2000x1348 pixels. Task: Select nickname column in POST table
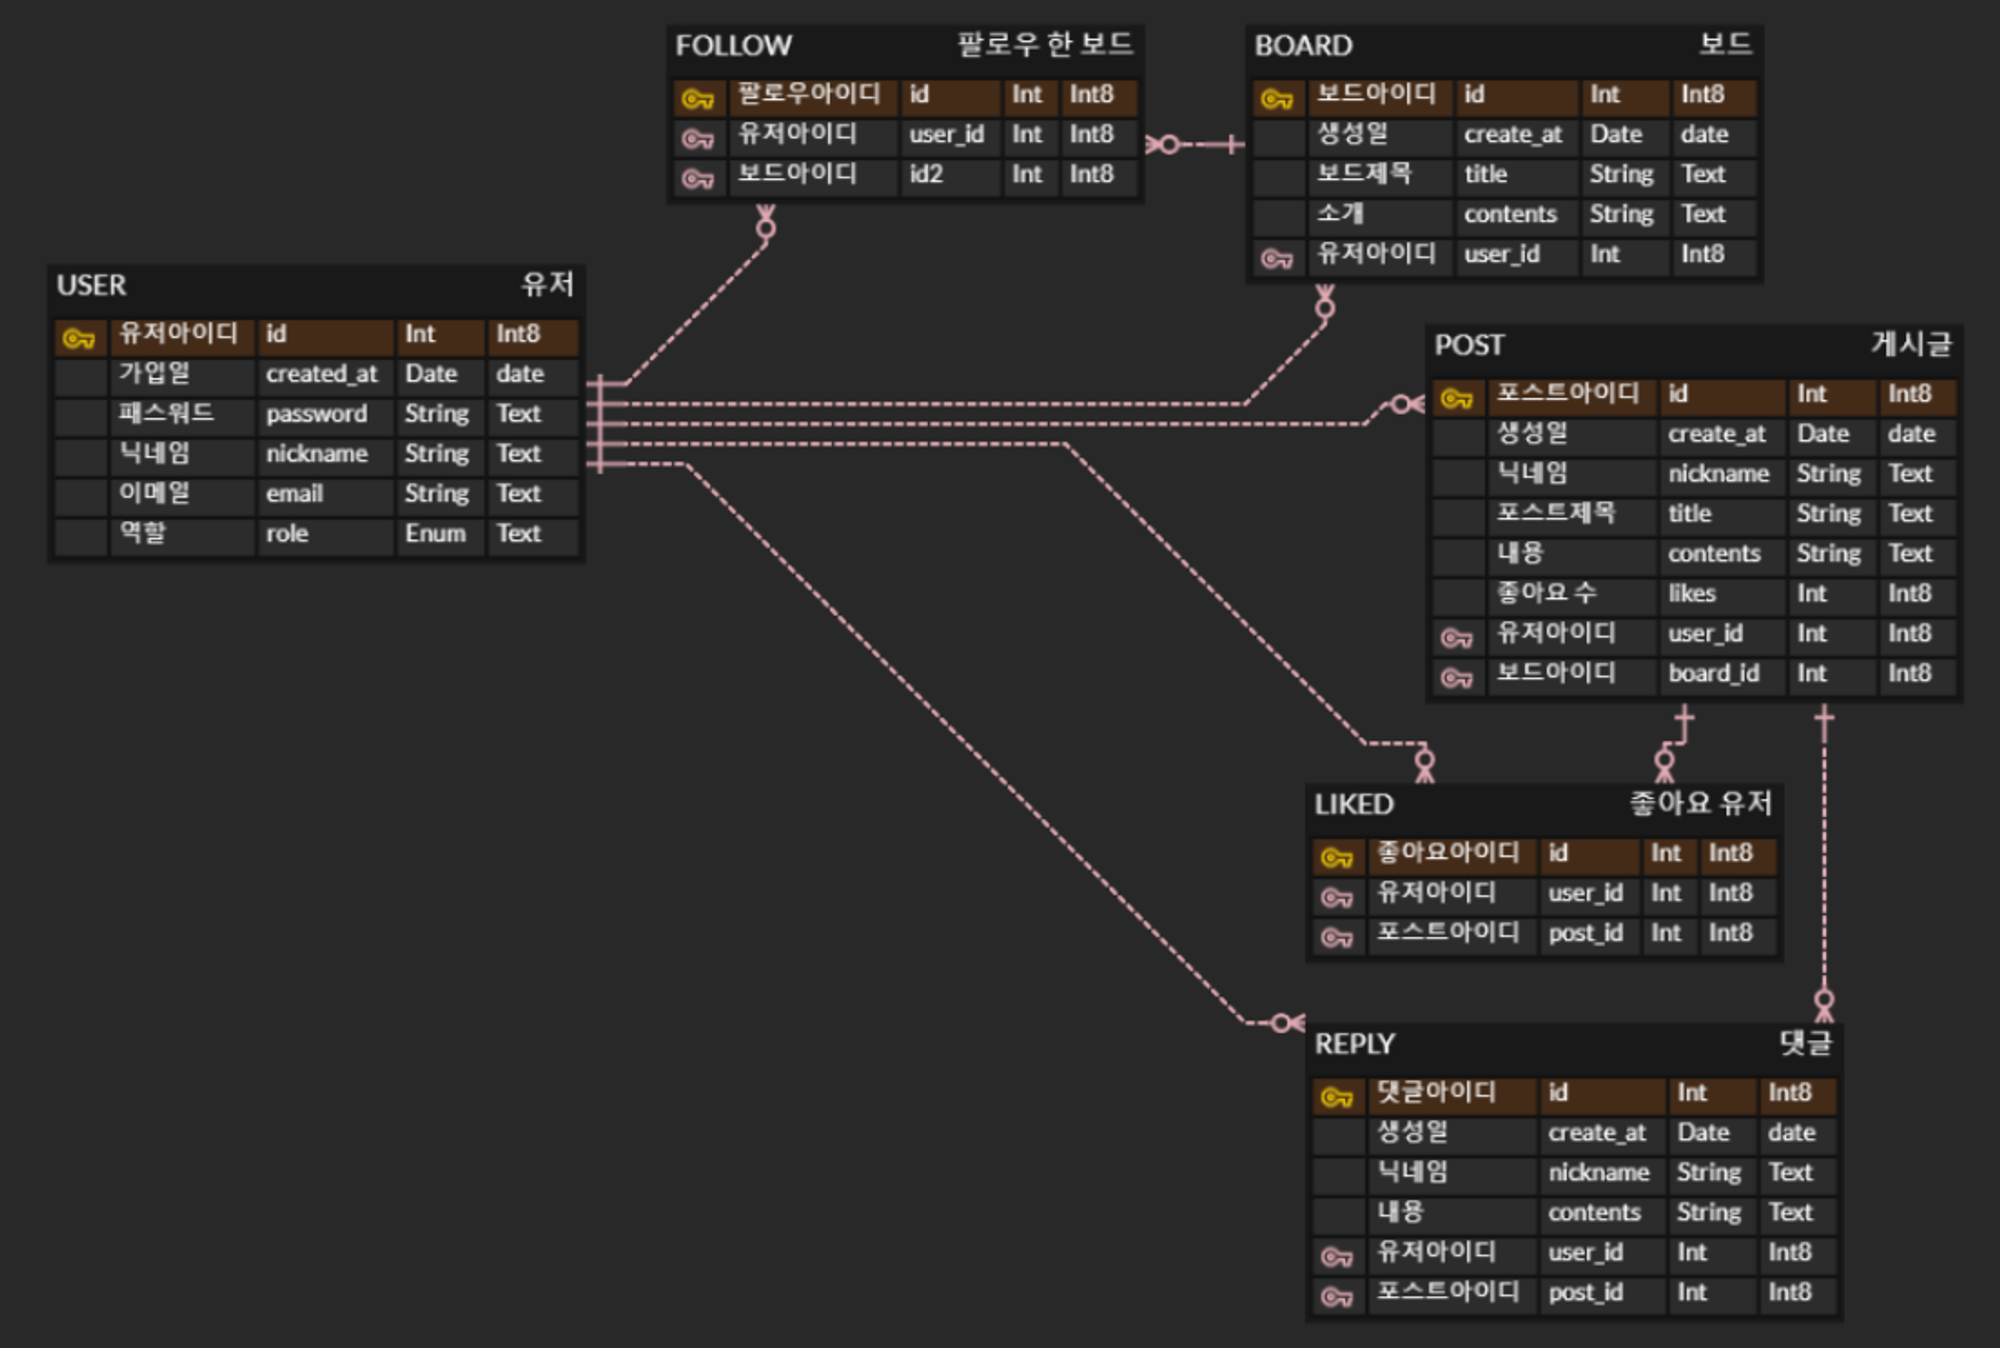tap(1718, 474)
